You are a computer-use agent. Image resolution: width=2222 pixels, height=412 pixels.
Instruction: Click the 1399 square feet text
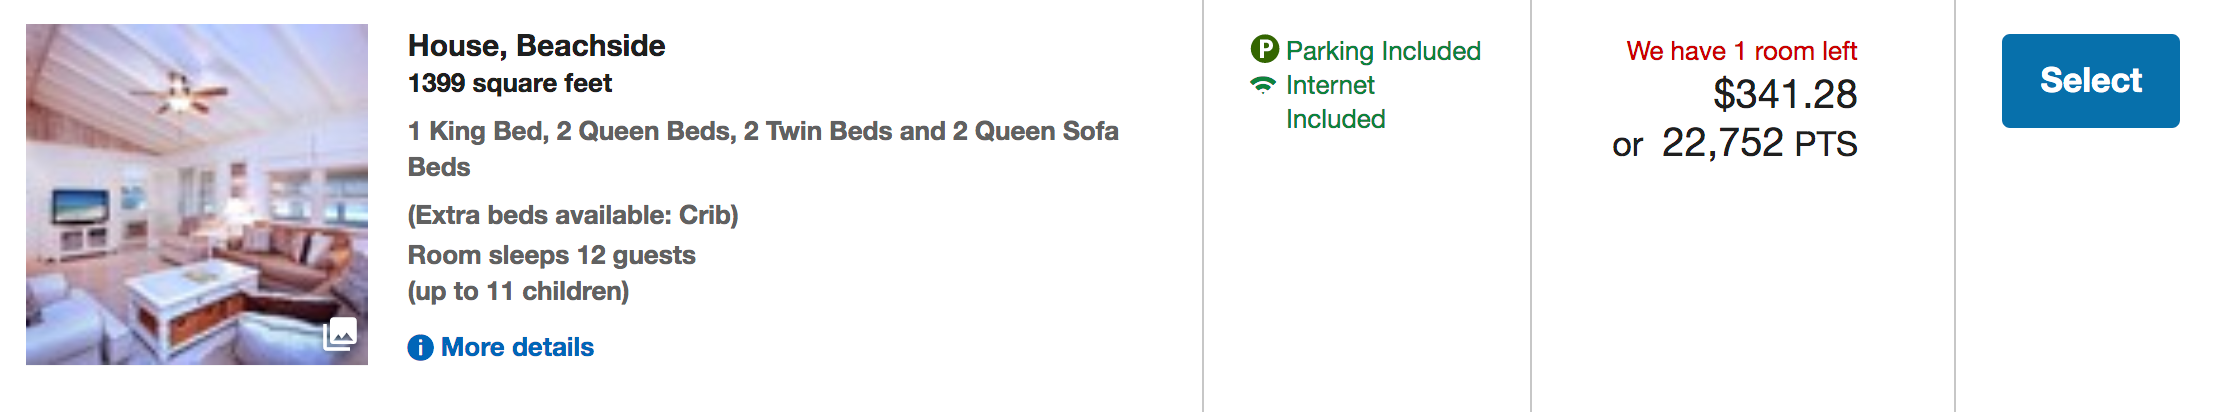[x=509, y=84]
